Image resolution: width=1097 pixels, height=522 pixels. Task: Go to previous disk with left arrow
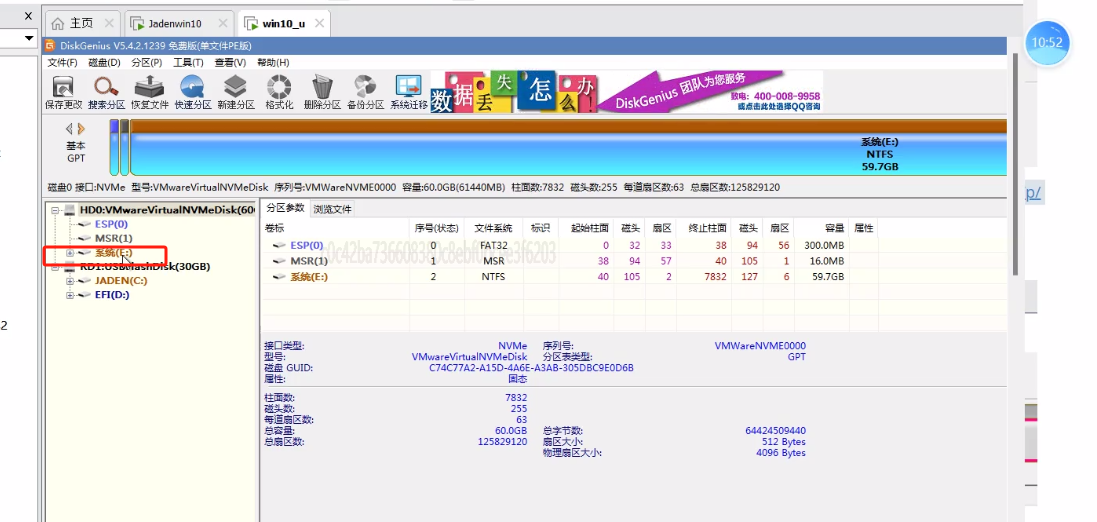[x=69, y=129]
